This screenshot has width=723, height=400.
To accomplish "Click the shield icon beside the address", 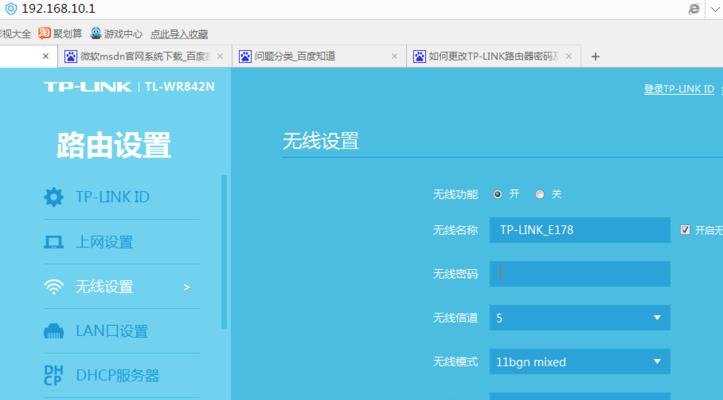I will [x=11, y=9].
